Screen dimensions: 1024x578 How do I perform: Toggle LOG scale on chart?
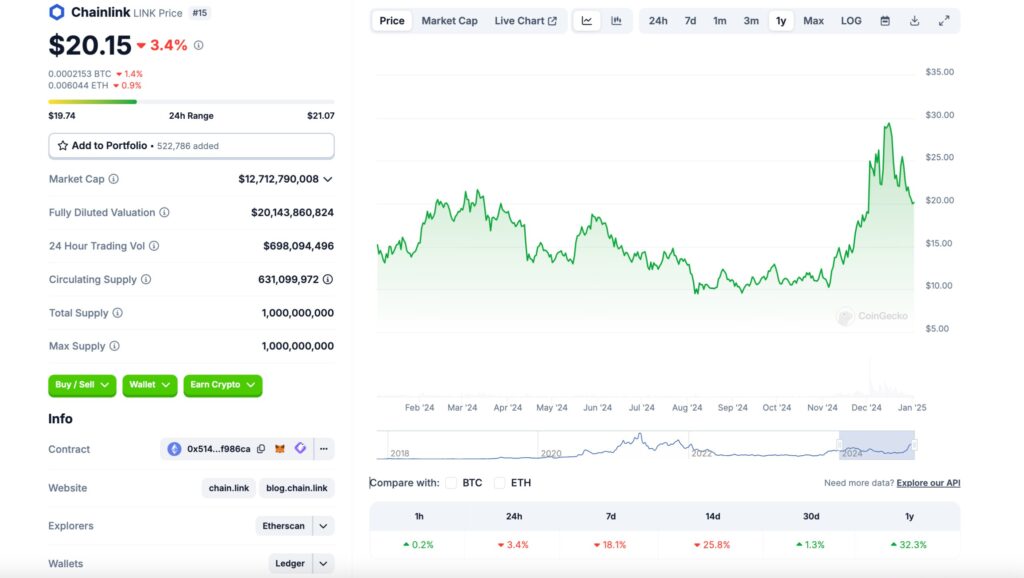coord(851,21)
